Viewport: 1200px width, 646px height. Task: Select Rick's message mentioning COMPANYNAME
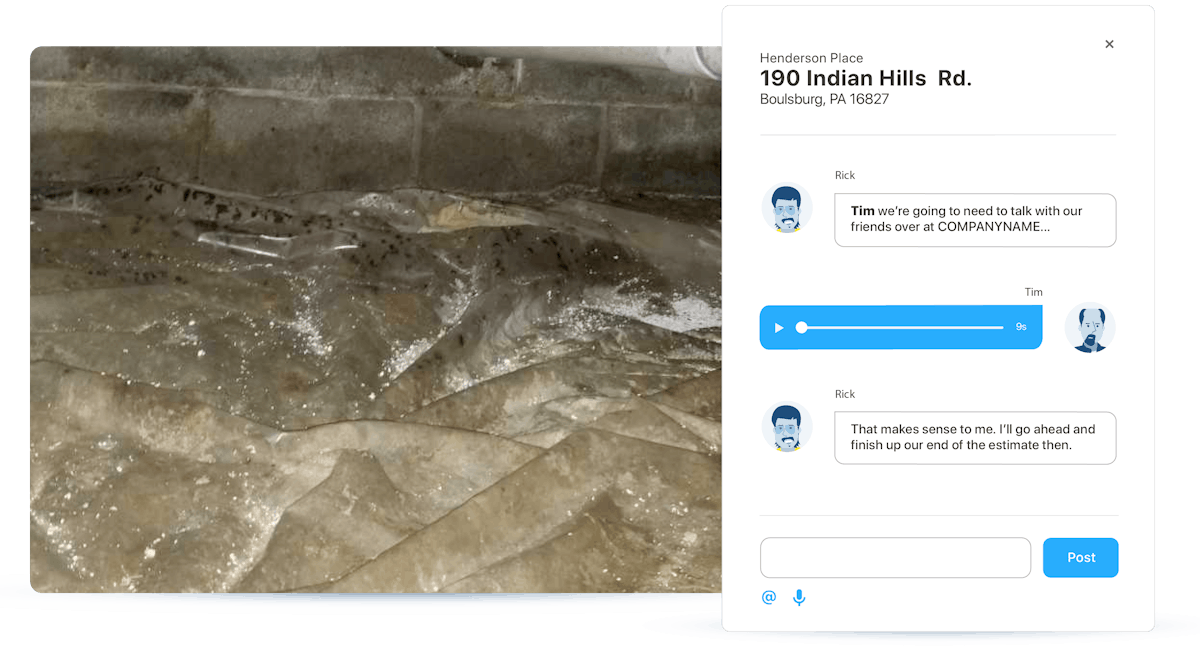(974, 219)
